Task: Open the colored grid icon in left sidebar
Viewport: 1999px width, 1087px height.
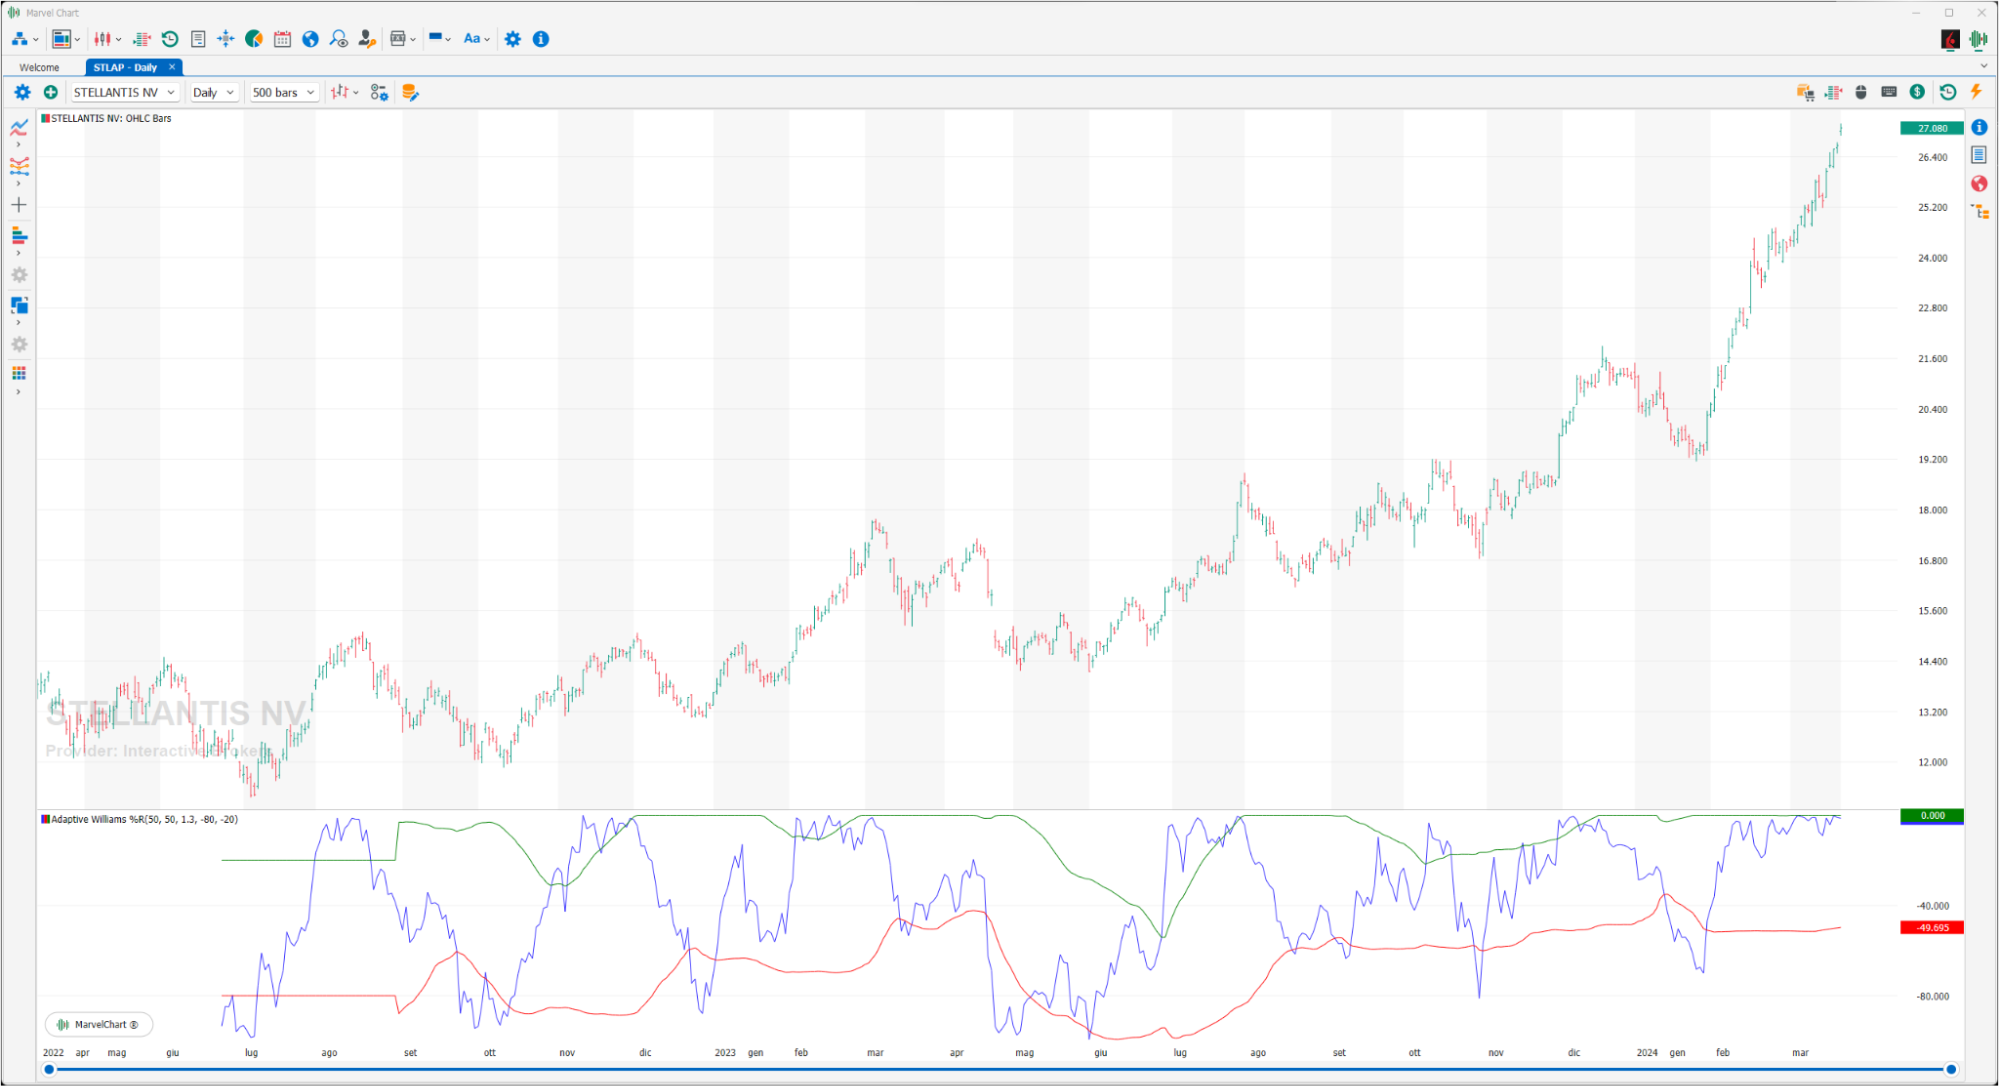Action: tap(19, 374)
